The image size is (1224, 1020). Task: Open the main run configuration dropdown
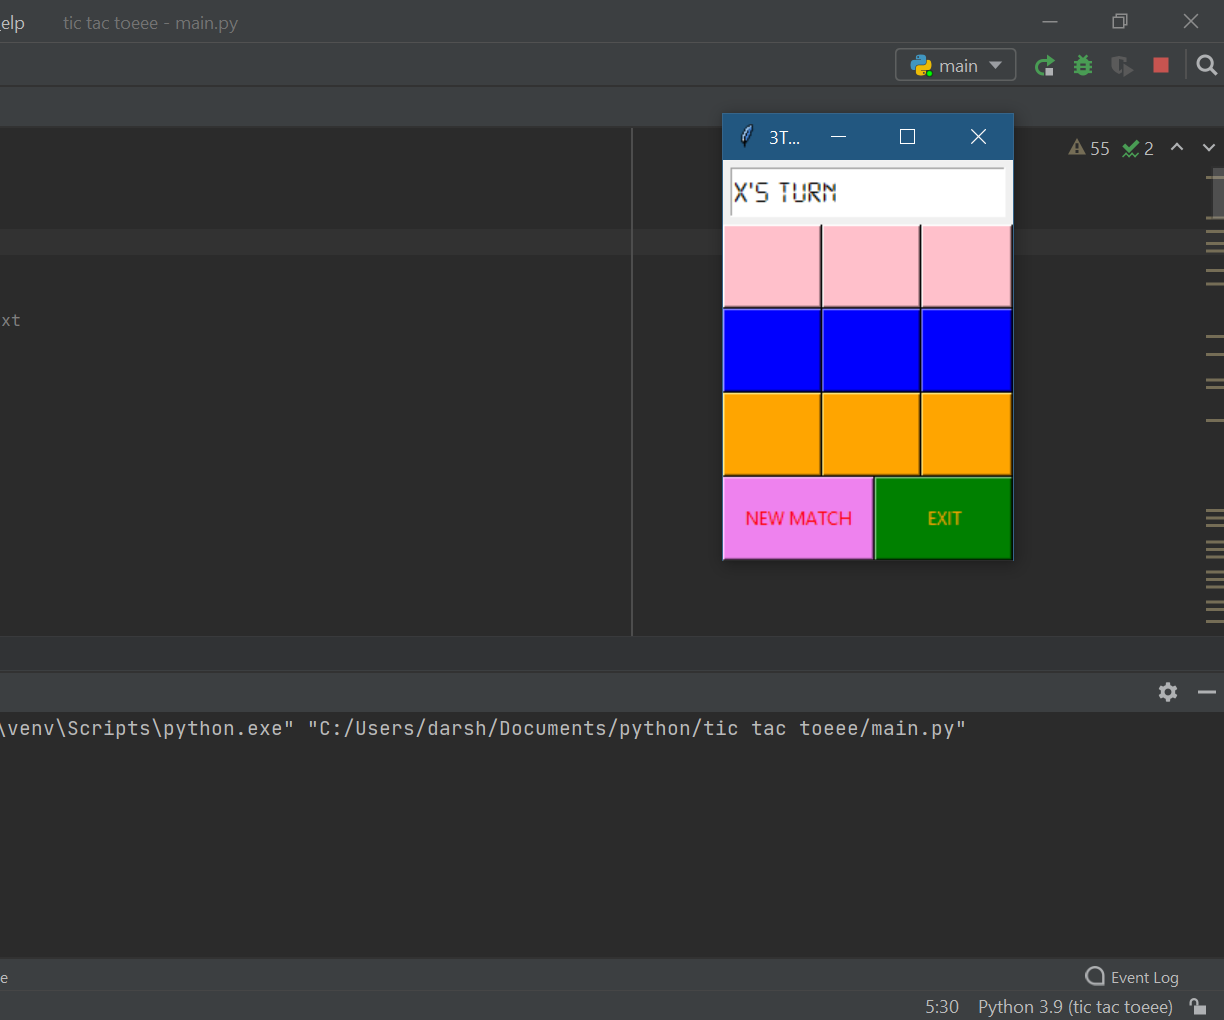(955, 64)
